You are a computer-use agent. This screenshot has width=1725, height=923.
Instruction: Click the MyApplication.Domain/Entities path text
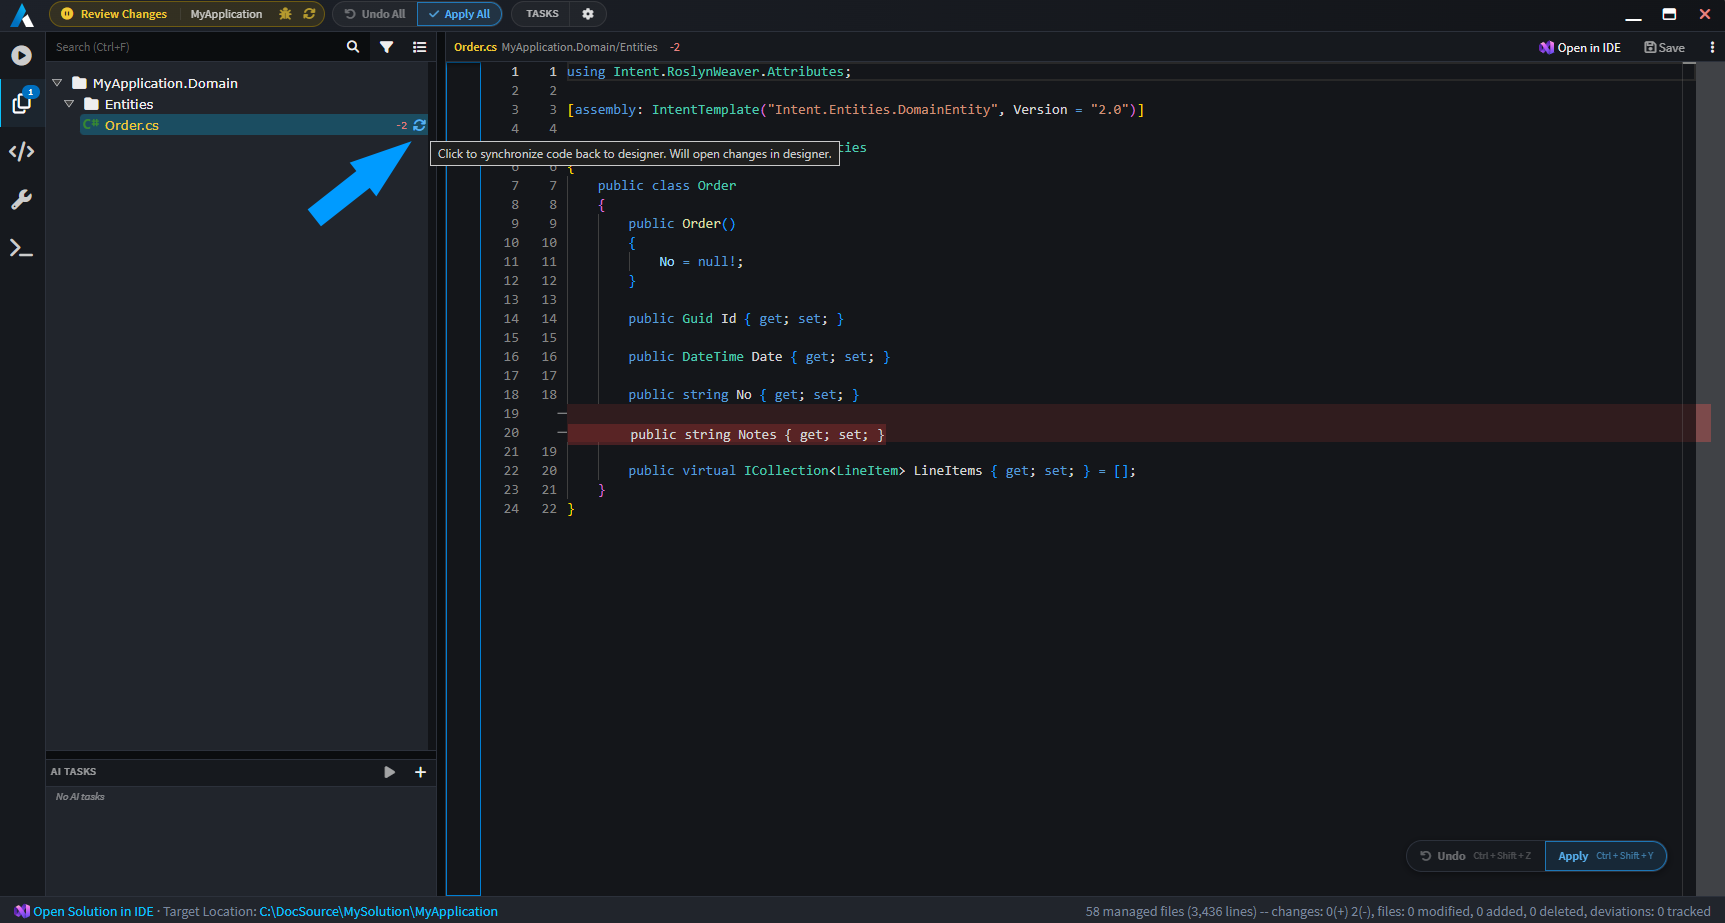[580, 47]
